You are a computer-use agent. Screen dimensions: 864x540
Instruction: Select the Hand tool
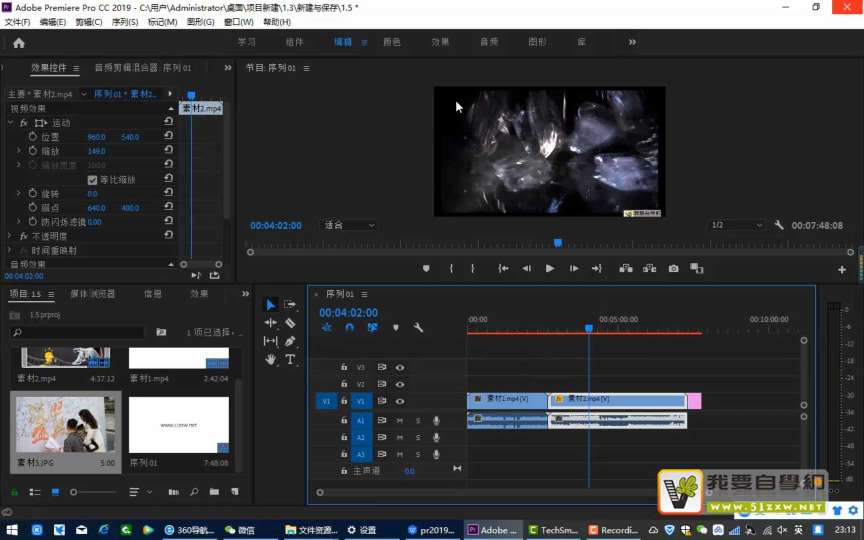(x=270, y=359)
